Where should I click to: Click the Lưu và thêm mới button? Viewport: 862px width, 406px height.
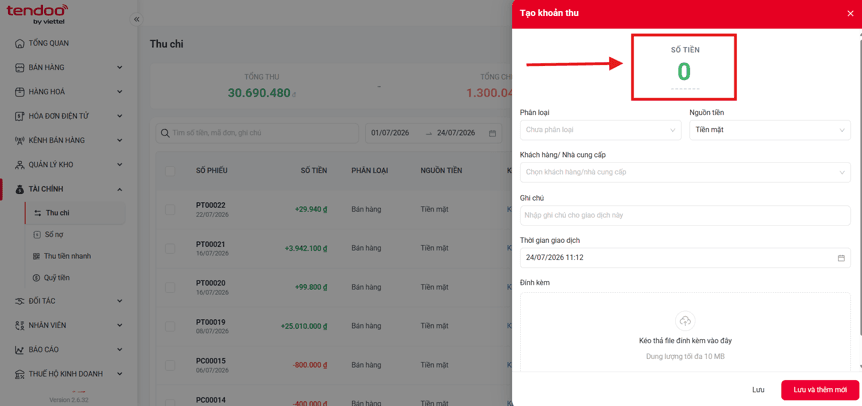pyautogui.click(x=820, y=390)
